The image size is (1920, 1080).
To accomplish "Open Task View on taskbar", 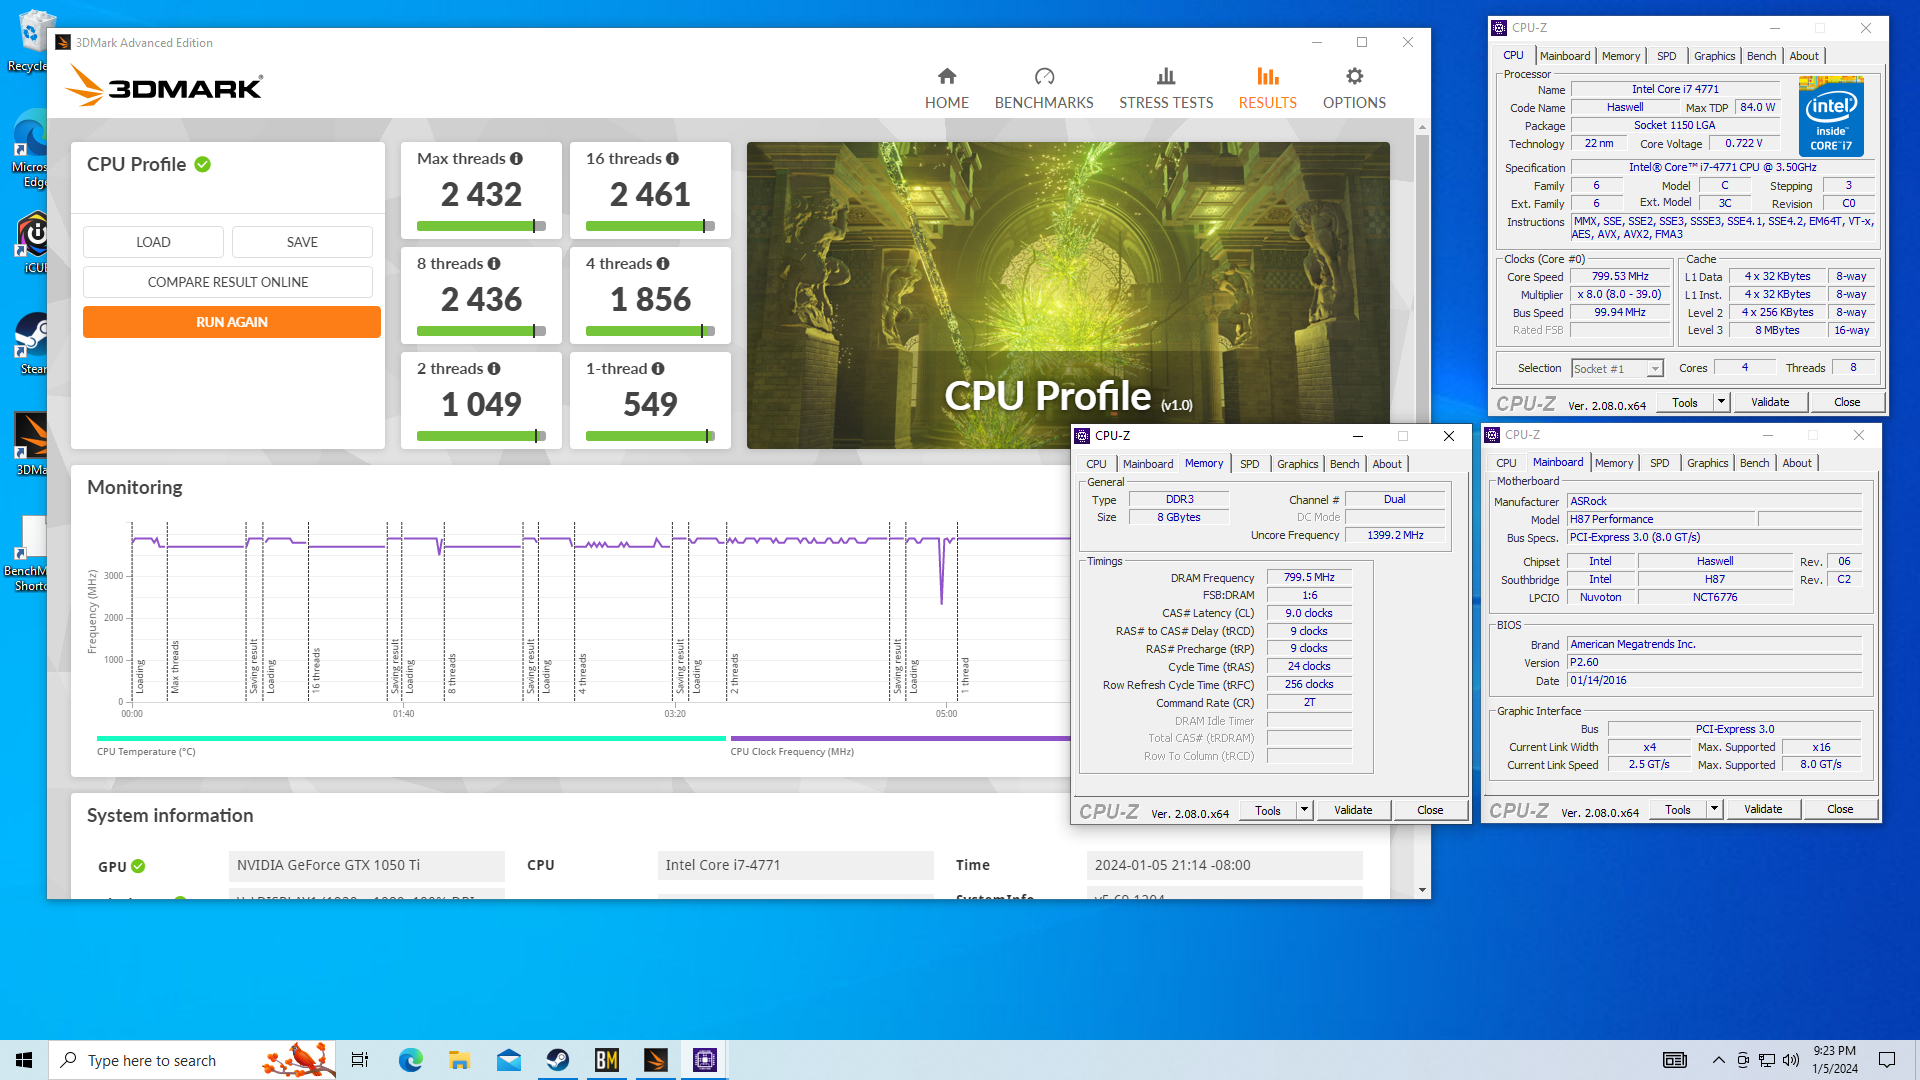I will tap(360, 1060).
